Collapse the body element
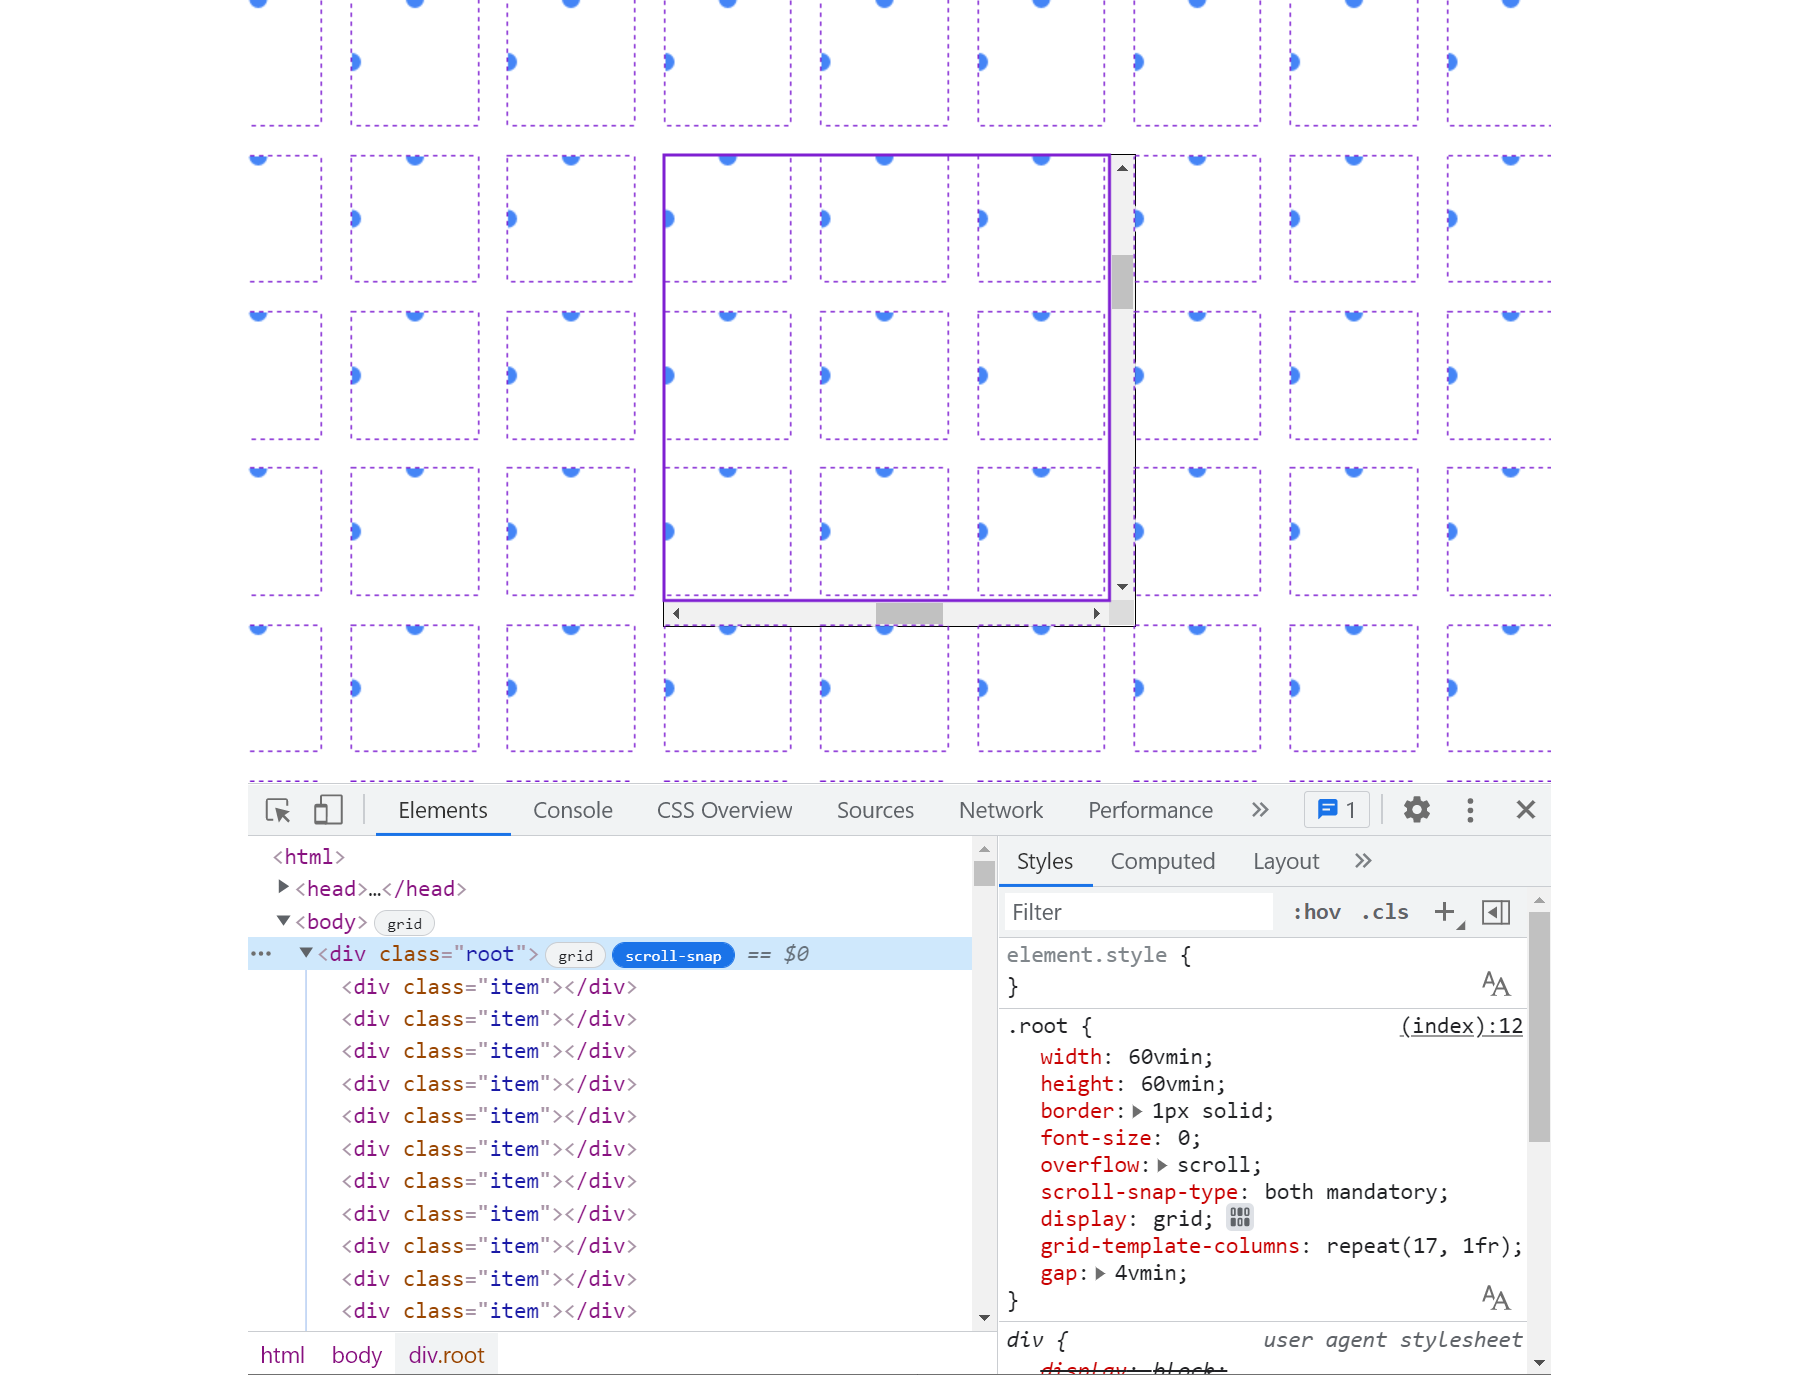 [283, 921]
